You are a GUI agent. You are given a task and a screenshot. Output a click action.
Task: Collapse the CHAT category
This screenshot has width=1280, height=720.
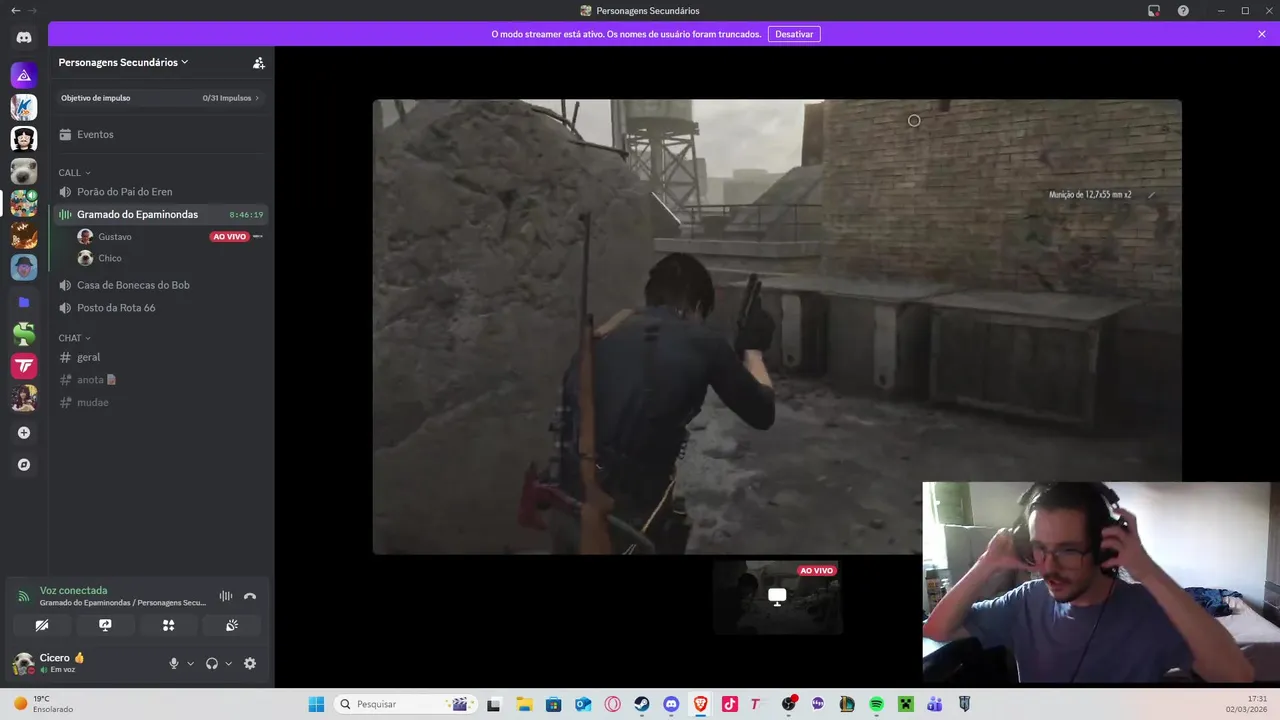click(74, 338)
